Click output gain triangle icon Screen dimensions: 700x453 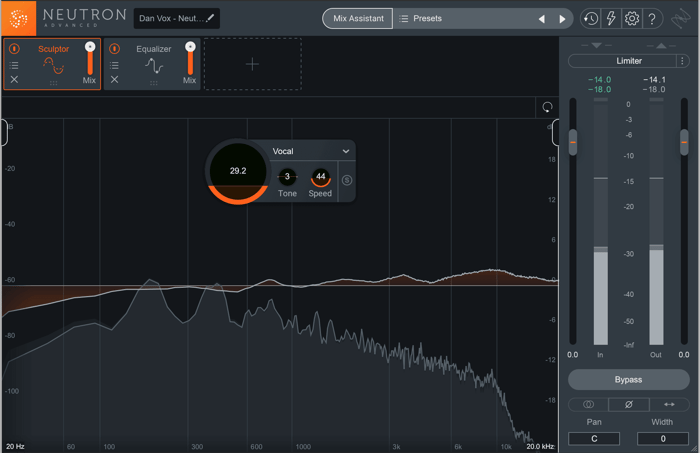point(661,45)
